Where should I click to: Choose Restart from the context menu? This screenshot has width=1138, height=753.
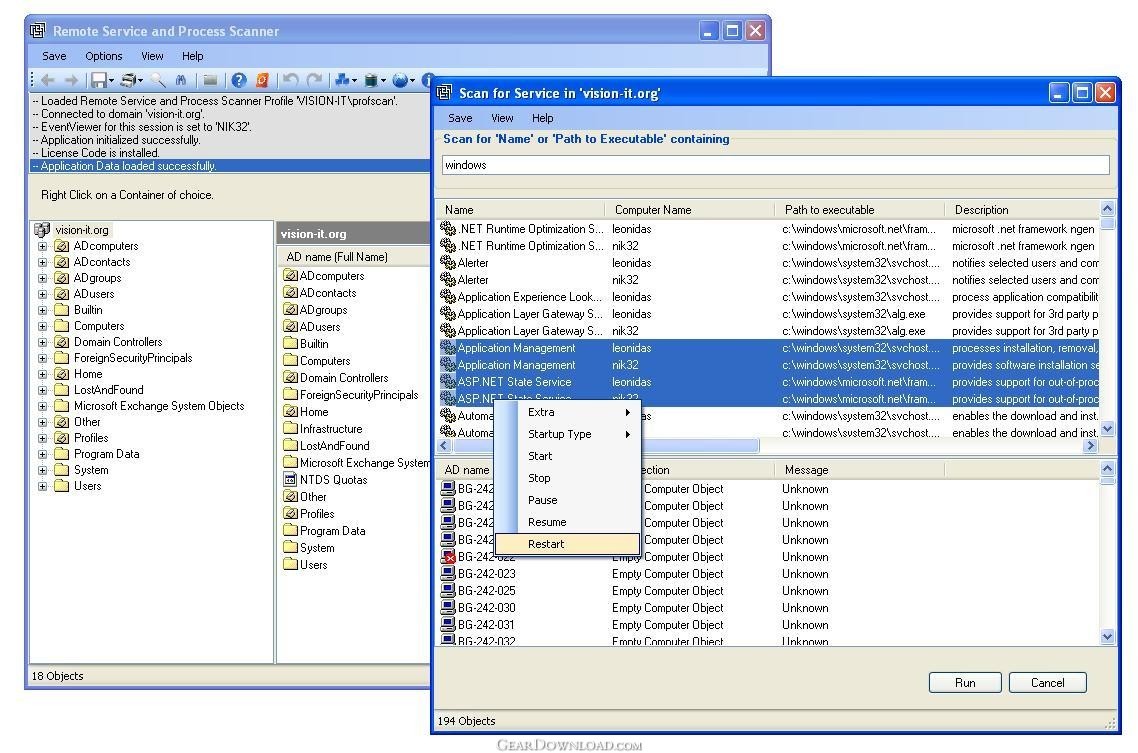tap(568, 544)
